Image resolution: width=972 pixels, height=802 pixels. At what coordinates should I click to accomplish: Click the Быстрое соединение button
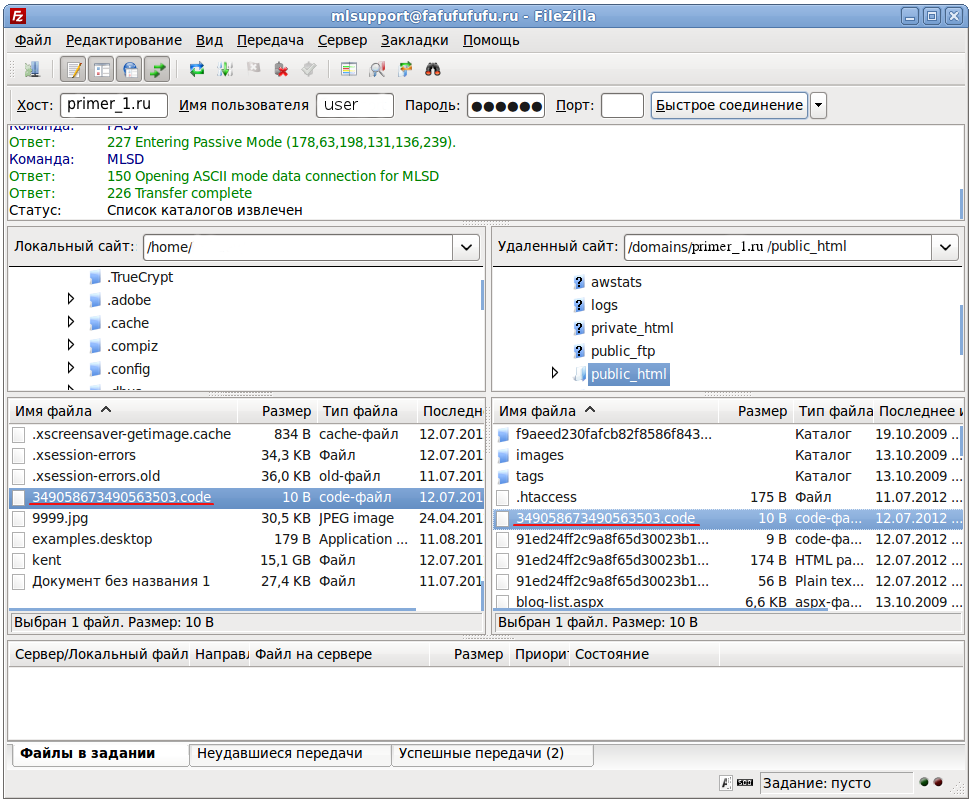(729, 105)
